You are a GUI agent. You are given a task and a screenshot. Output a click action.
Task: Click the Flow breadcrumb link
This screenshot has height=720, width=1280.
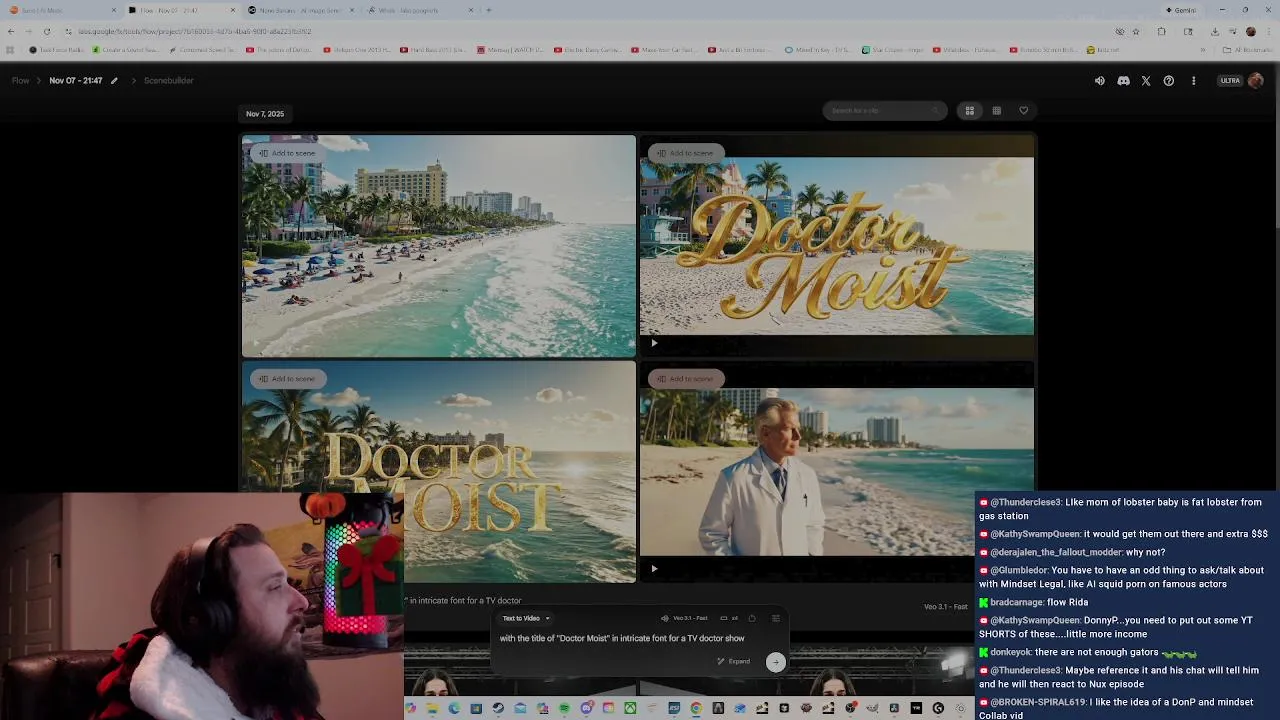20,80
